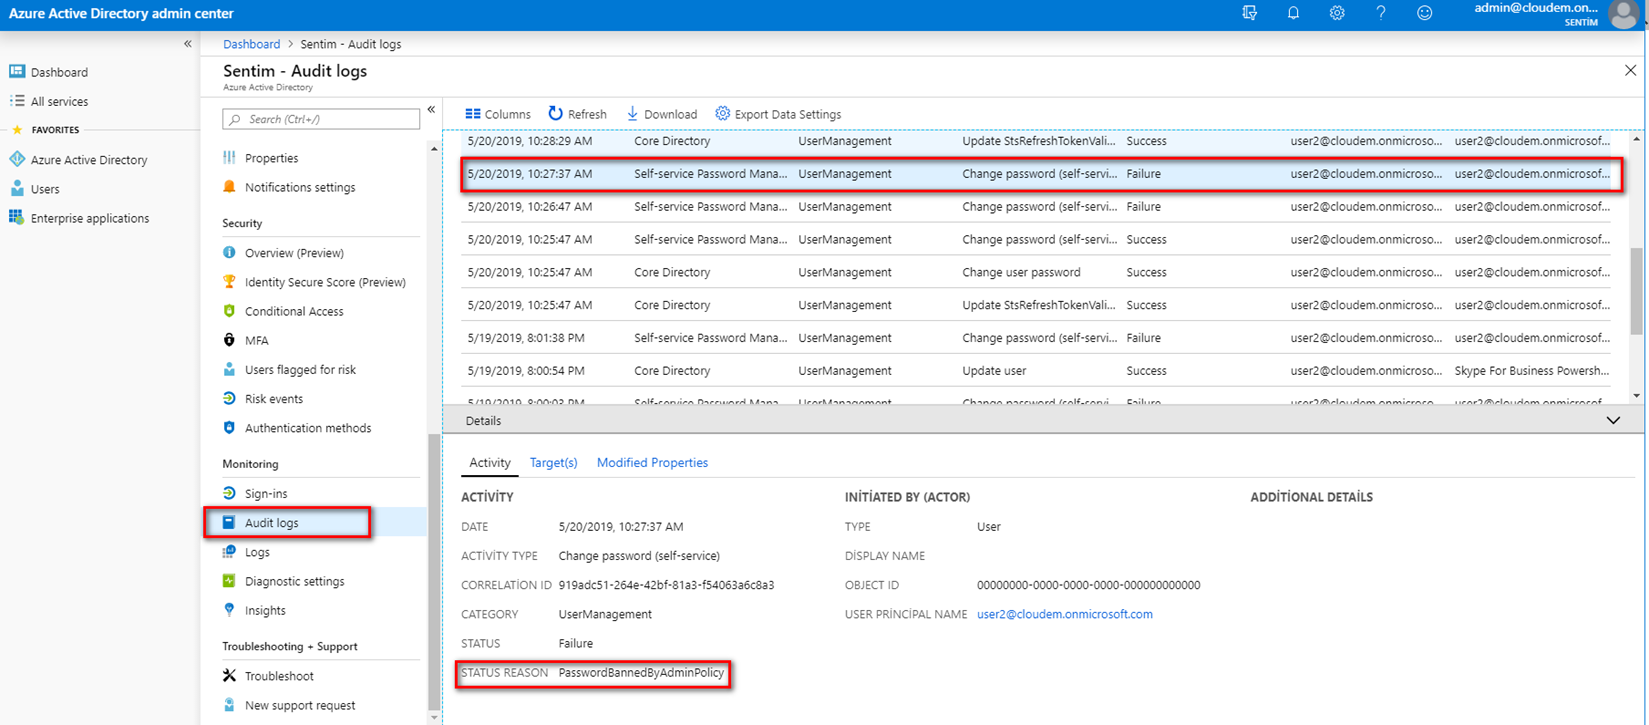The image size is (1649, 725).
Task: Open the help question mark icon
Action: 1381,13
